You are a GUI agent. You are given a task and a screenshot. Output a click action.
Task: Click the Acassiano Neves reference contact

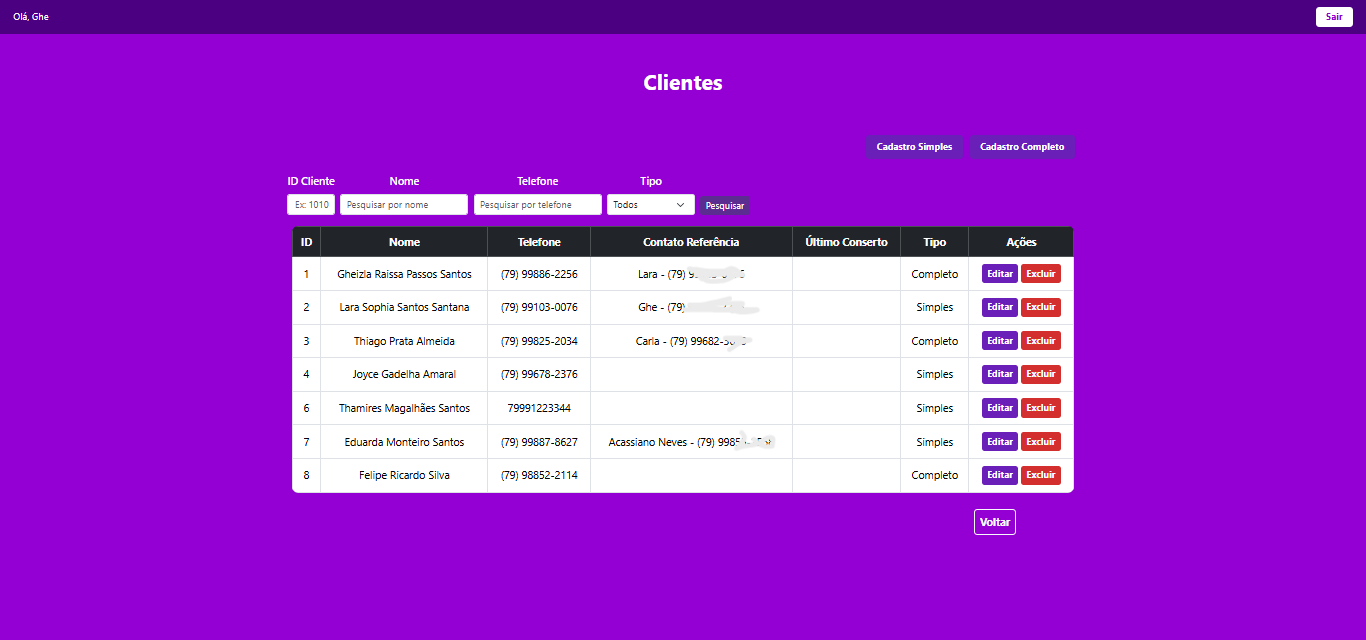point(691,442)
